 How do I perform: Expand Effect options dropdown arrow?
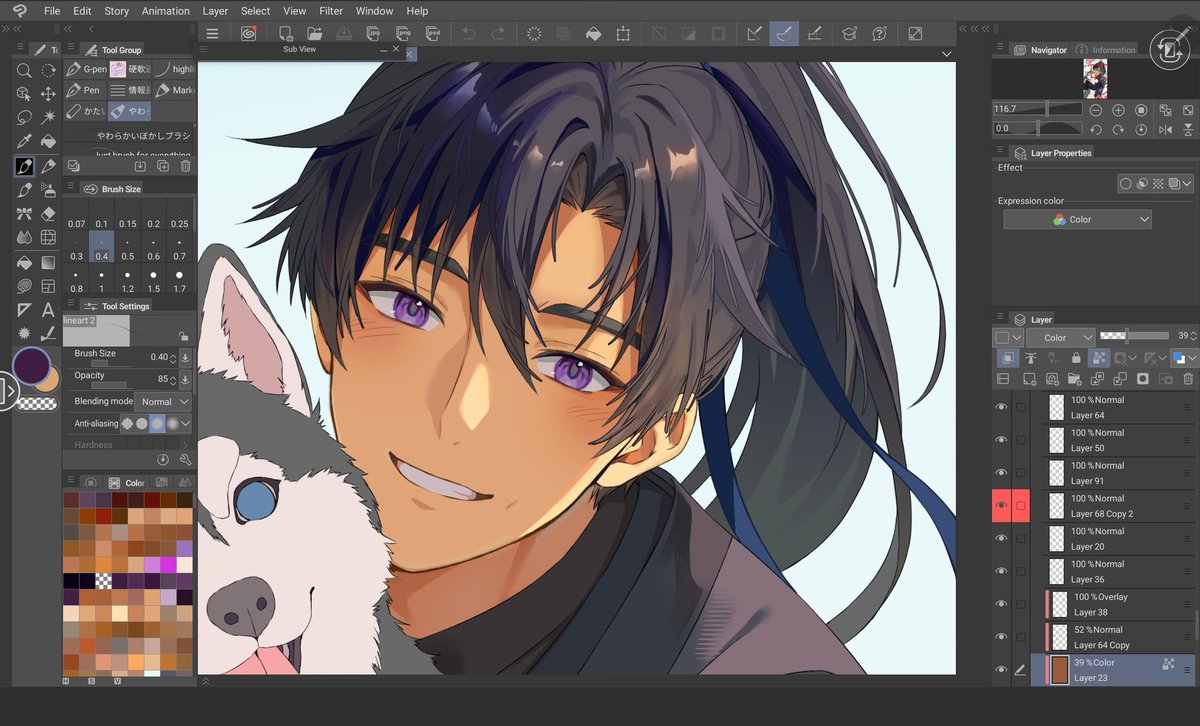point(1187,184)
